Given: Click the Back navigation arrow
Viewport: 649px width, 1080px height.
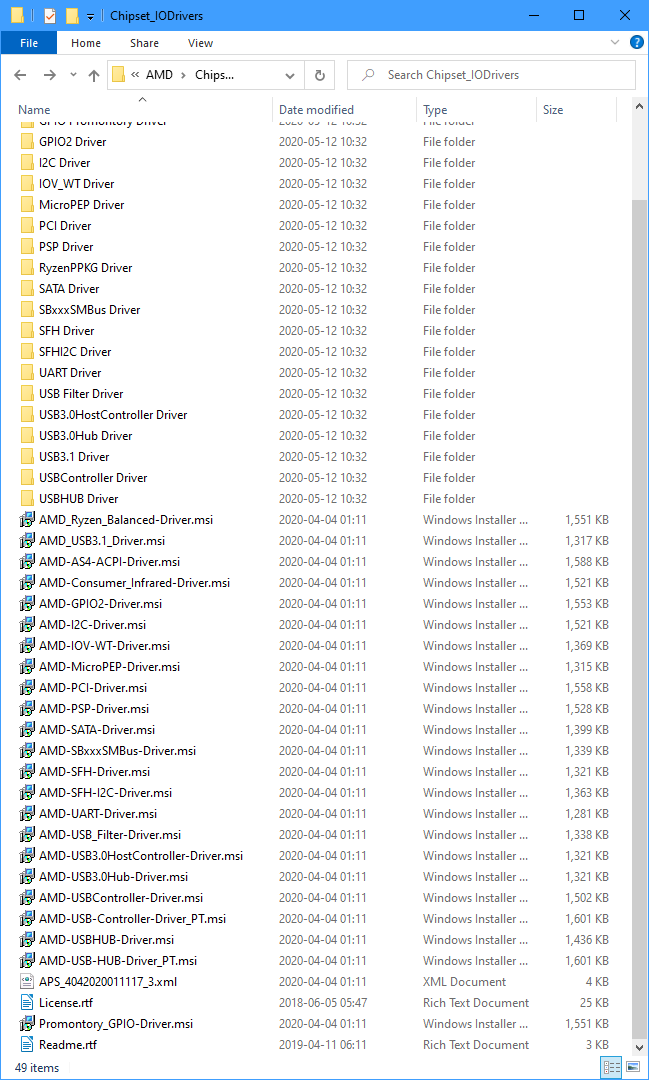Looking at the screenshot, I should click(20, 75).
